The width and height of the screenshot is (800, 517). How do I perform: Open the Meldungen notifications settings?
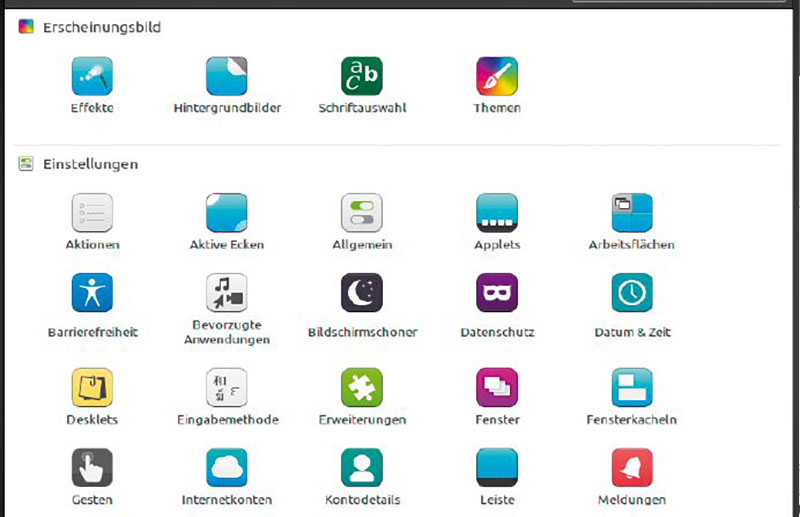pyautogui.click(x=632, y=467)
